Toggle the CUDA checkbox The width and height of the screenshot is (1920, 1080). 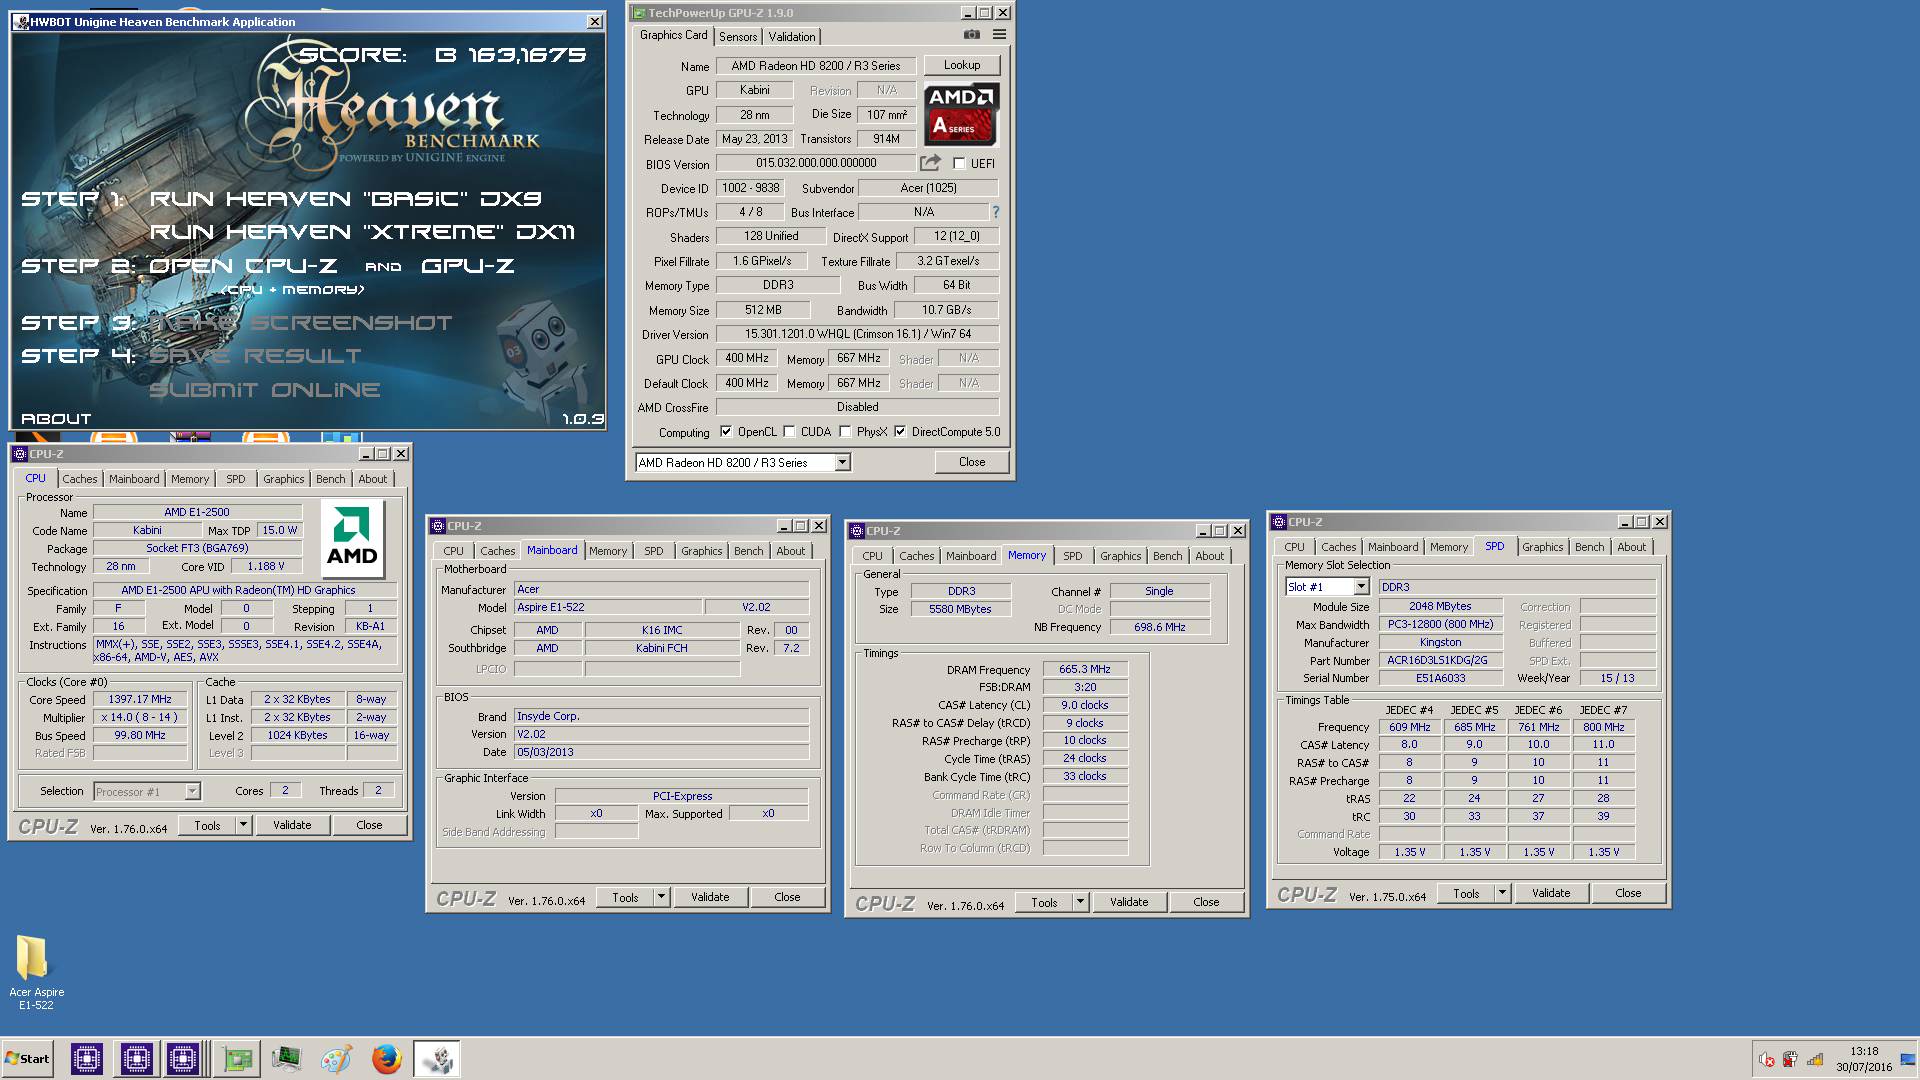click(789, 432)
